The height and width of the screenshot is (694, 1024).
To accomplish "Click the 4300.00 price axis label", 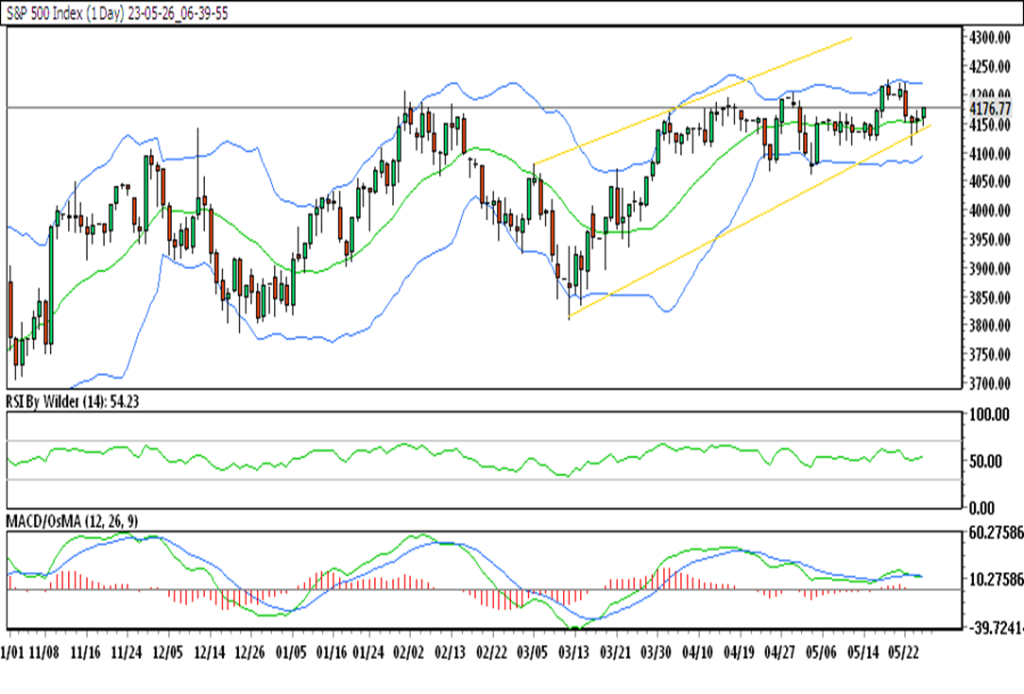I will [990, 37].
